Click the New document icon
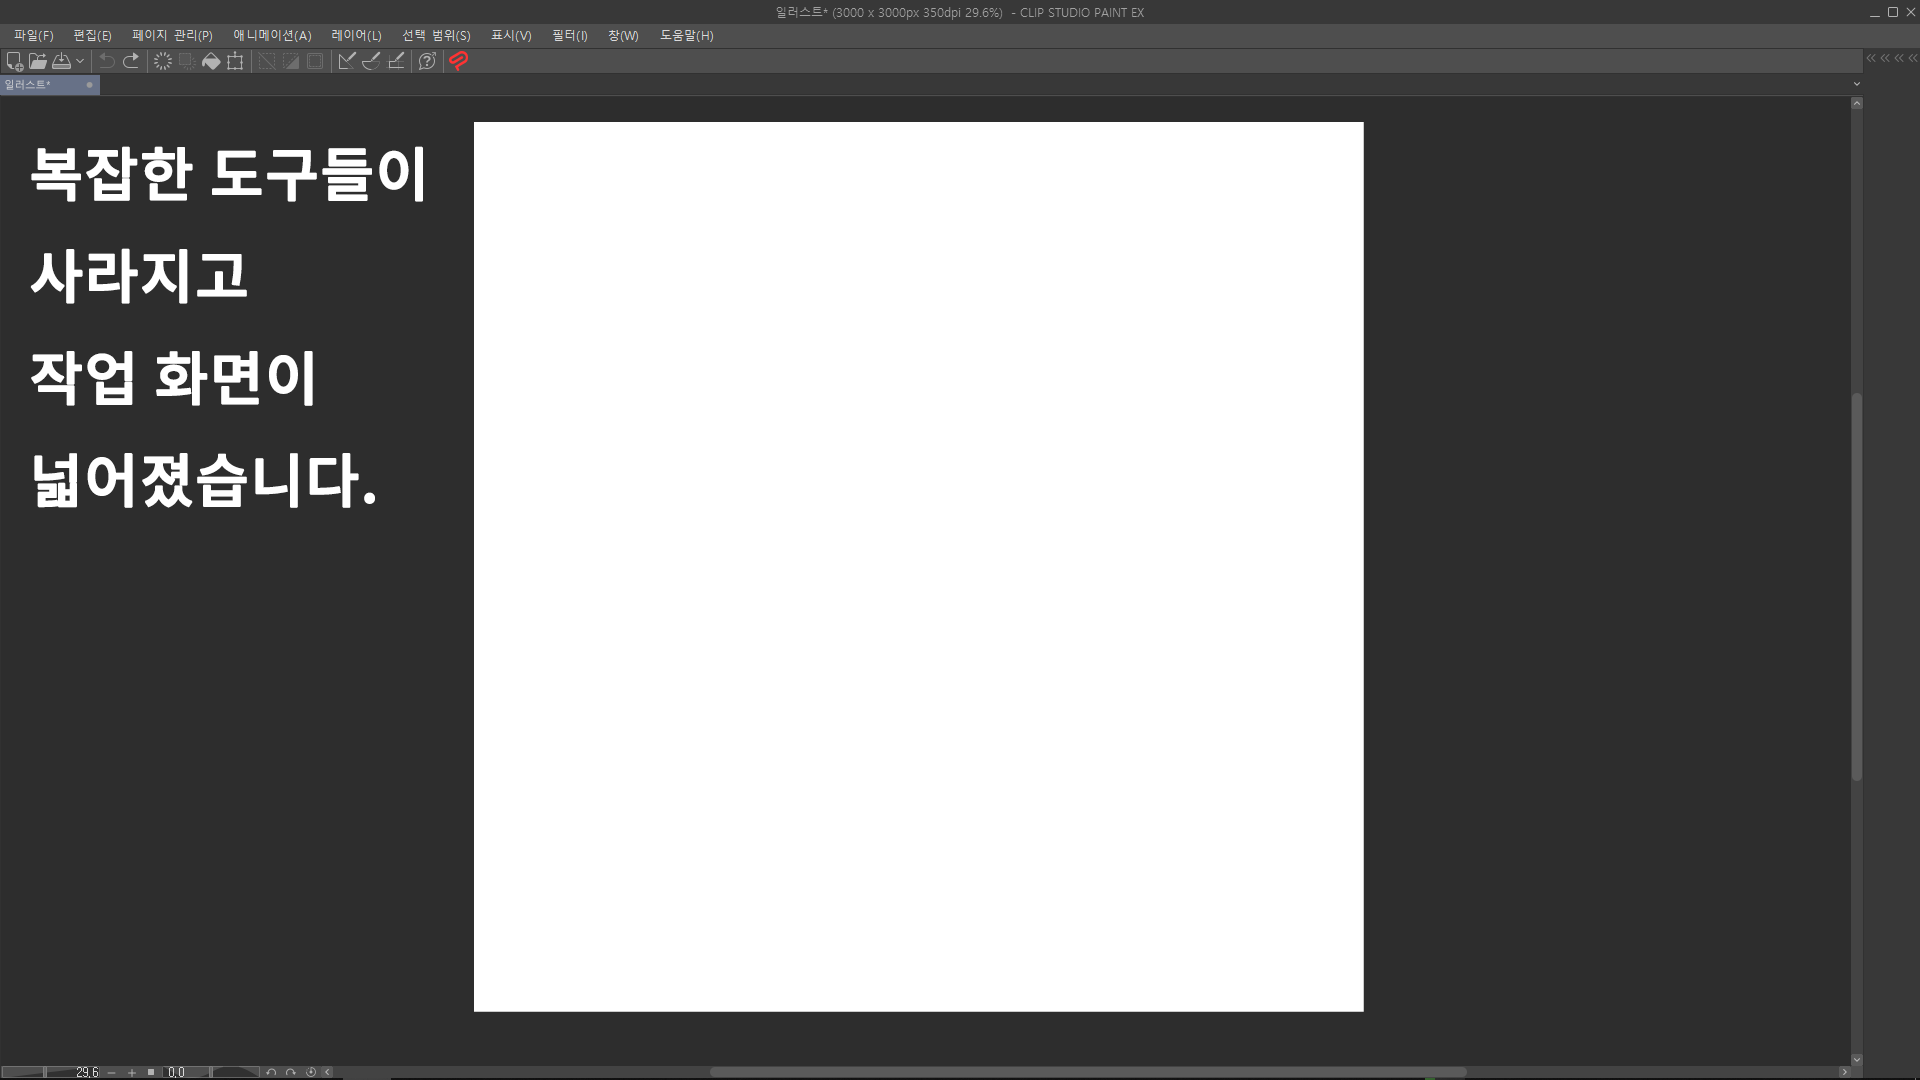Viewport: 1920px width, 1080px height. pyautogui.click(x=14, y=61)
